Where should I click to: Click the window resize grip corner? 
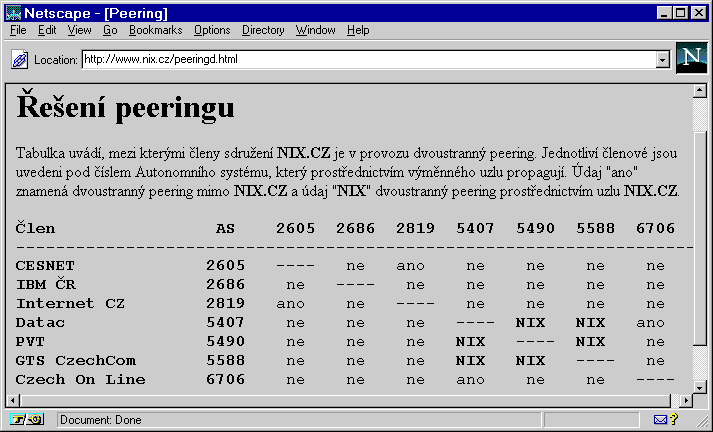(702, 421)
